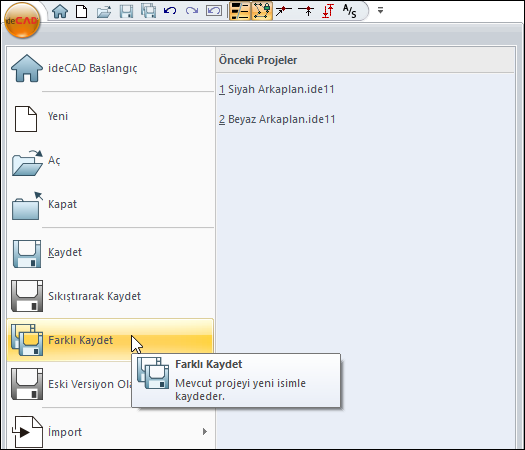Click the restore/revert icon after Redo

click(x=214, y=11)
